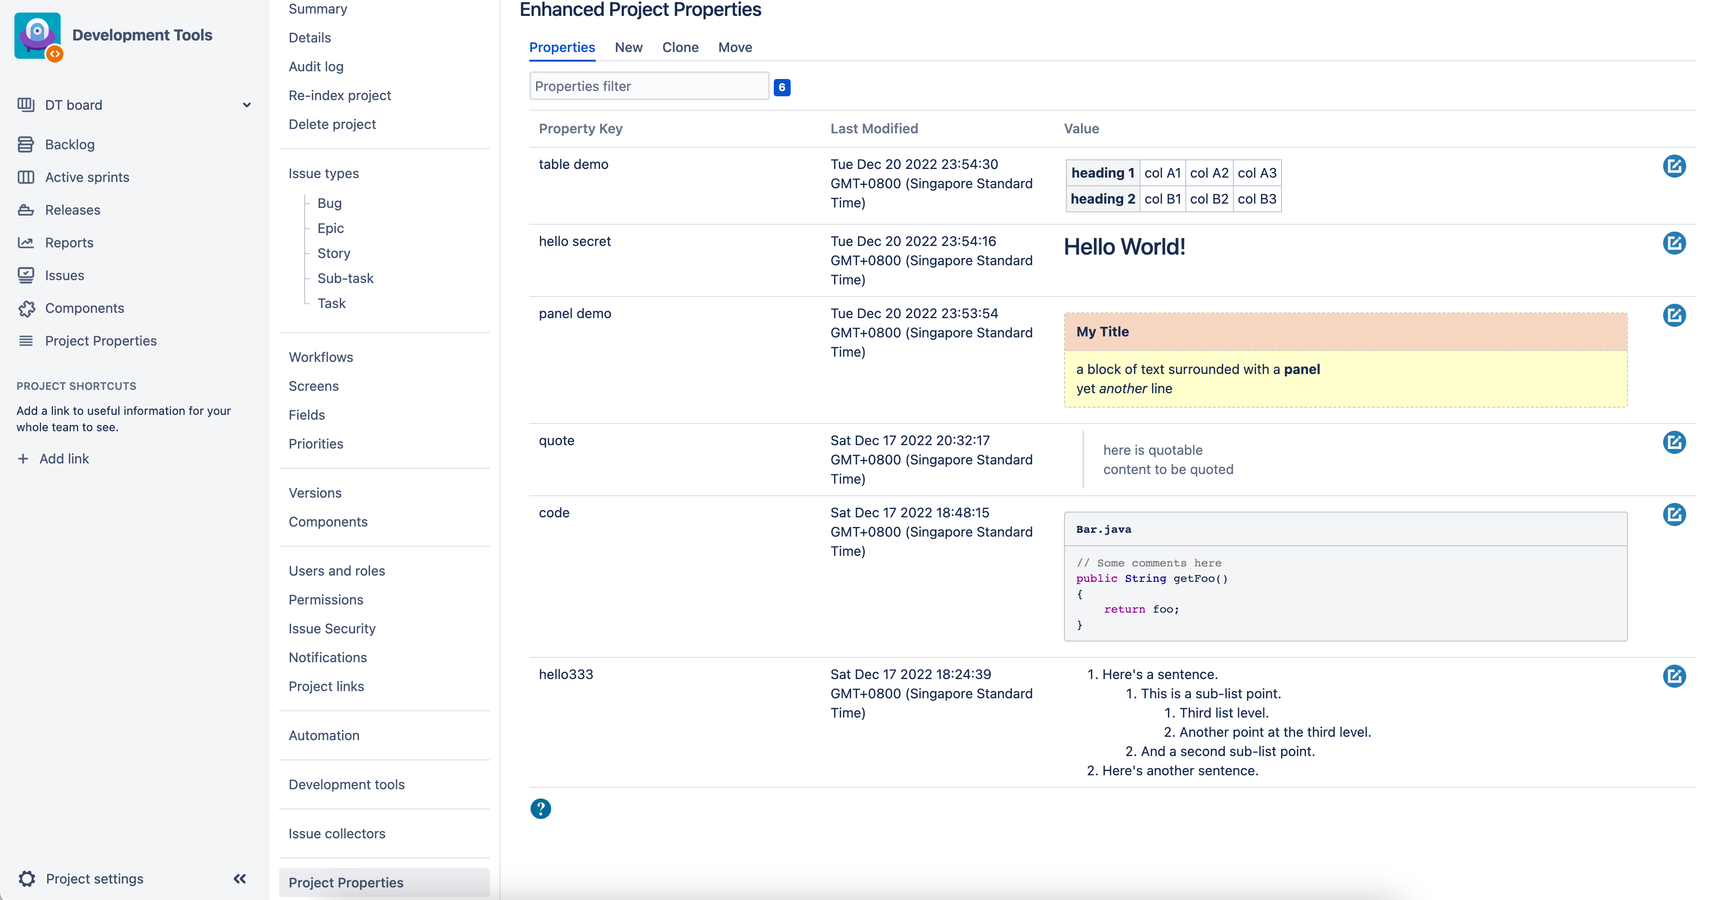Click Re-index project

click(x=340, y=96)
